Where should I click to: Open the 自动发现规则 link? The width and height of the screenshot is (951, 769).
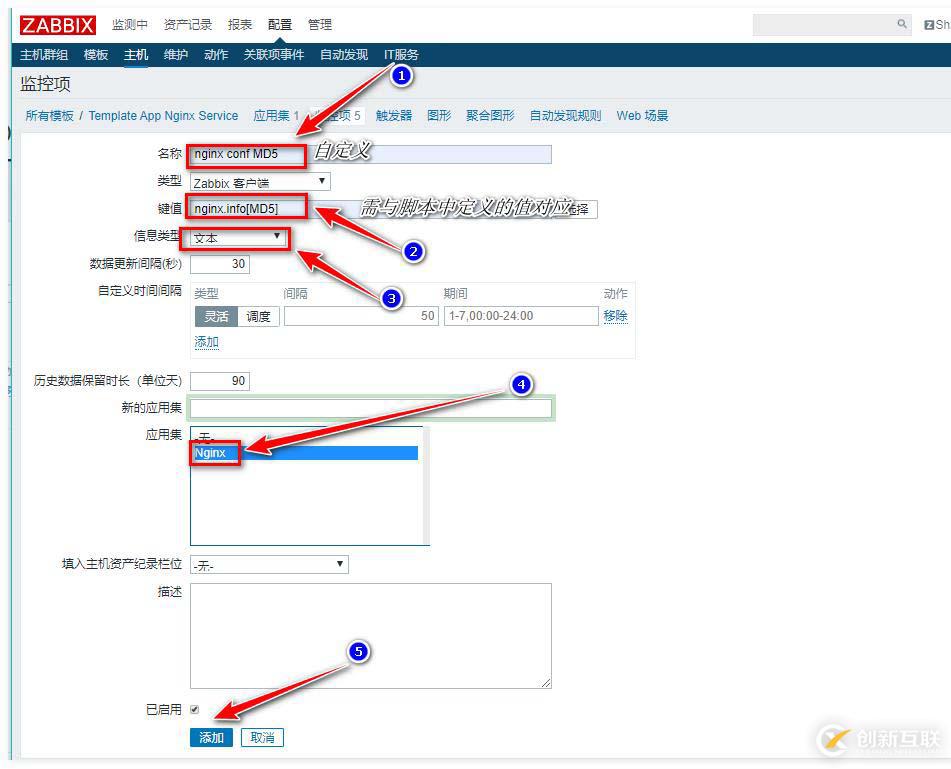pos(565,116)
